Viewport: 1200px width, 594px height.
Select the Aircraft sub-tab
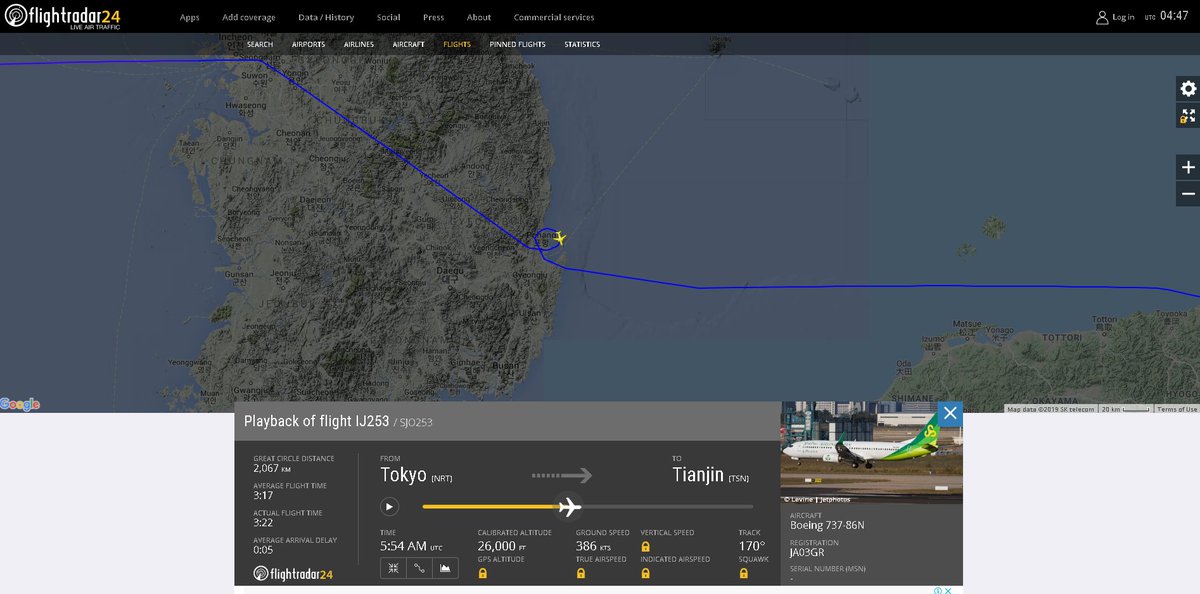pos(408,44)
